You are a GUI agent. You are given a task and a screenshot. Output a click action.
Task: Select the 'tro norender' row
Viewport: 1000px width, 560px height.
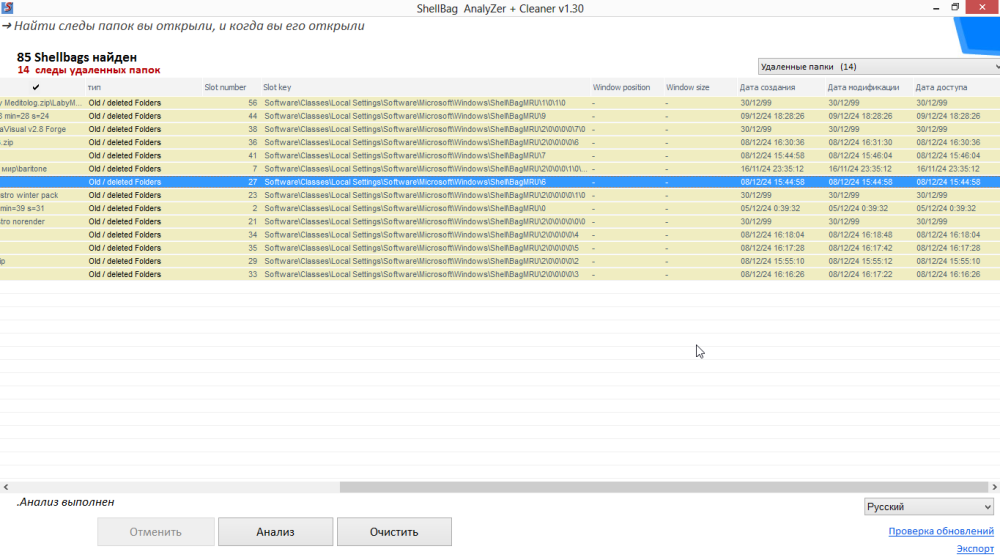coord(500,221)
